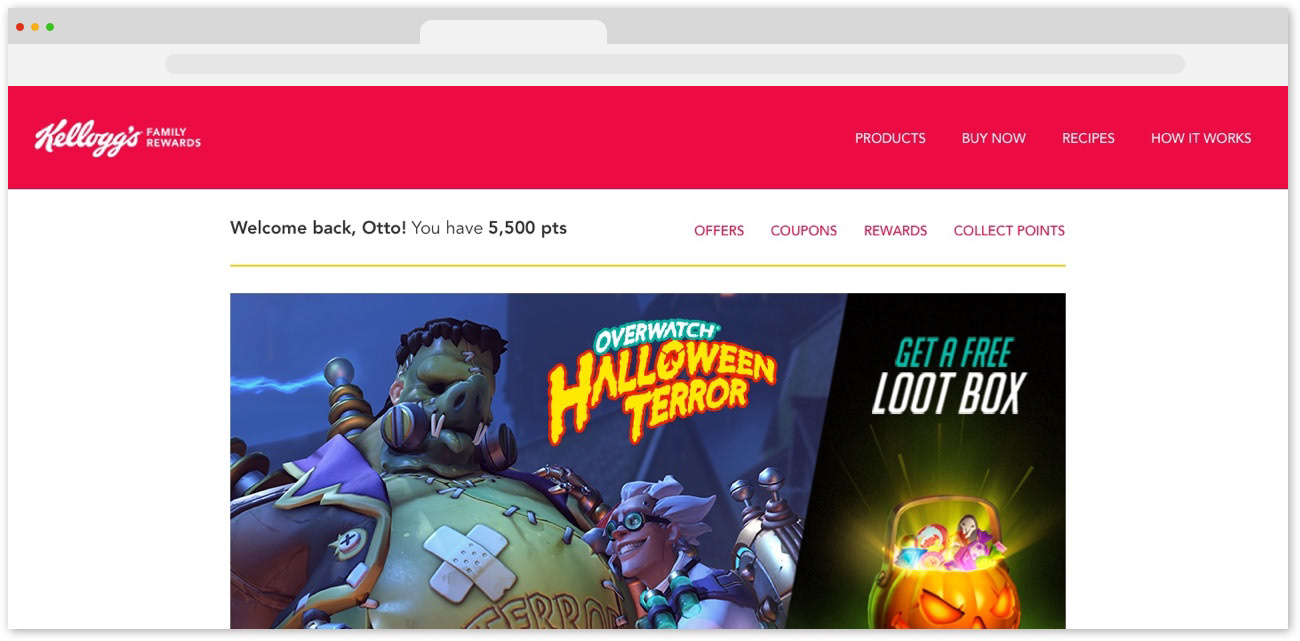Click the Collect Points link
1300x641 pixels.
pos(1009,230)
